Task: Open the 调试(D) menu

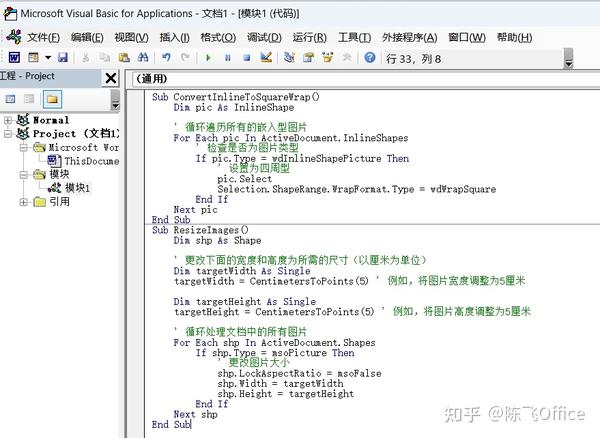Action: [x=264, y=37]
